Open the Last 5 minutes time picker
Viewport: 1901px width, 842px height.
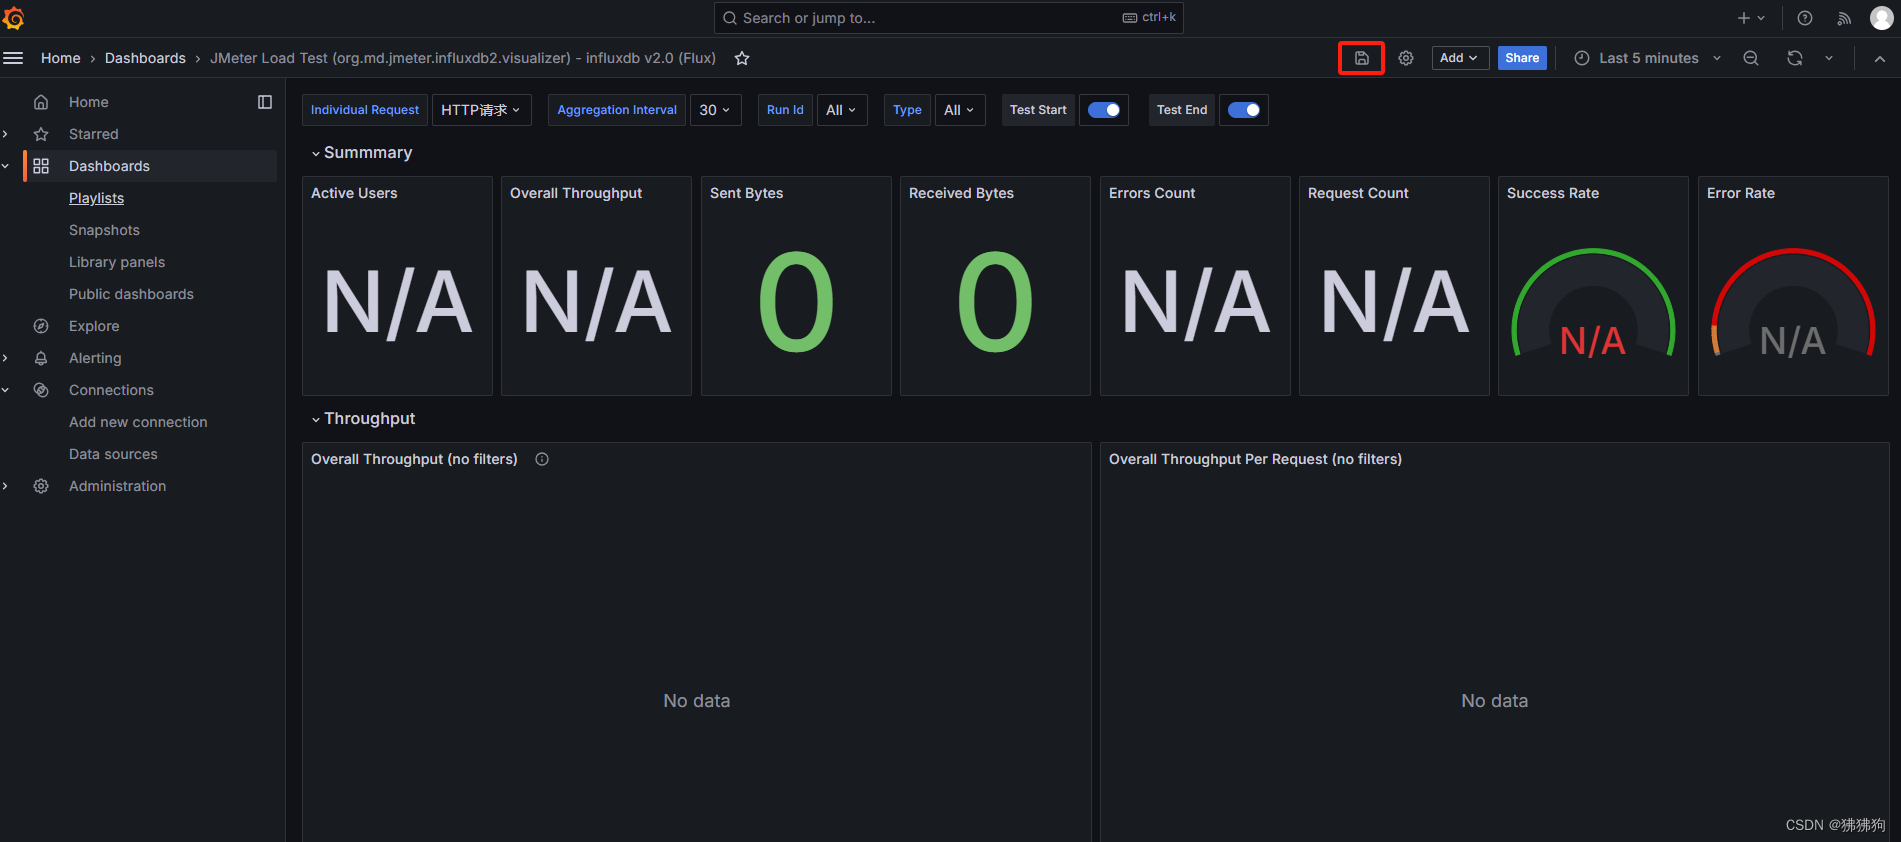click(x=1647, y=58)
